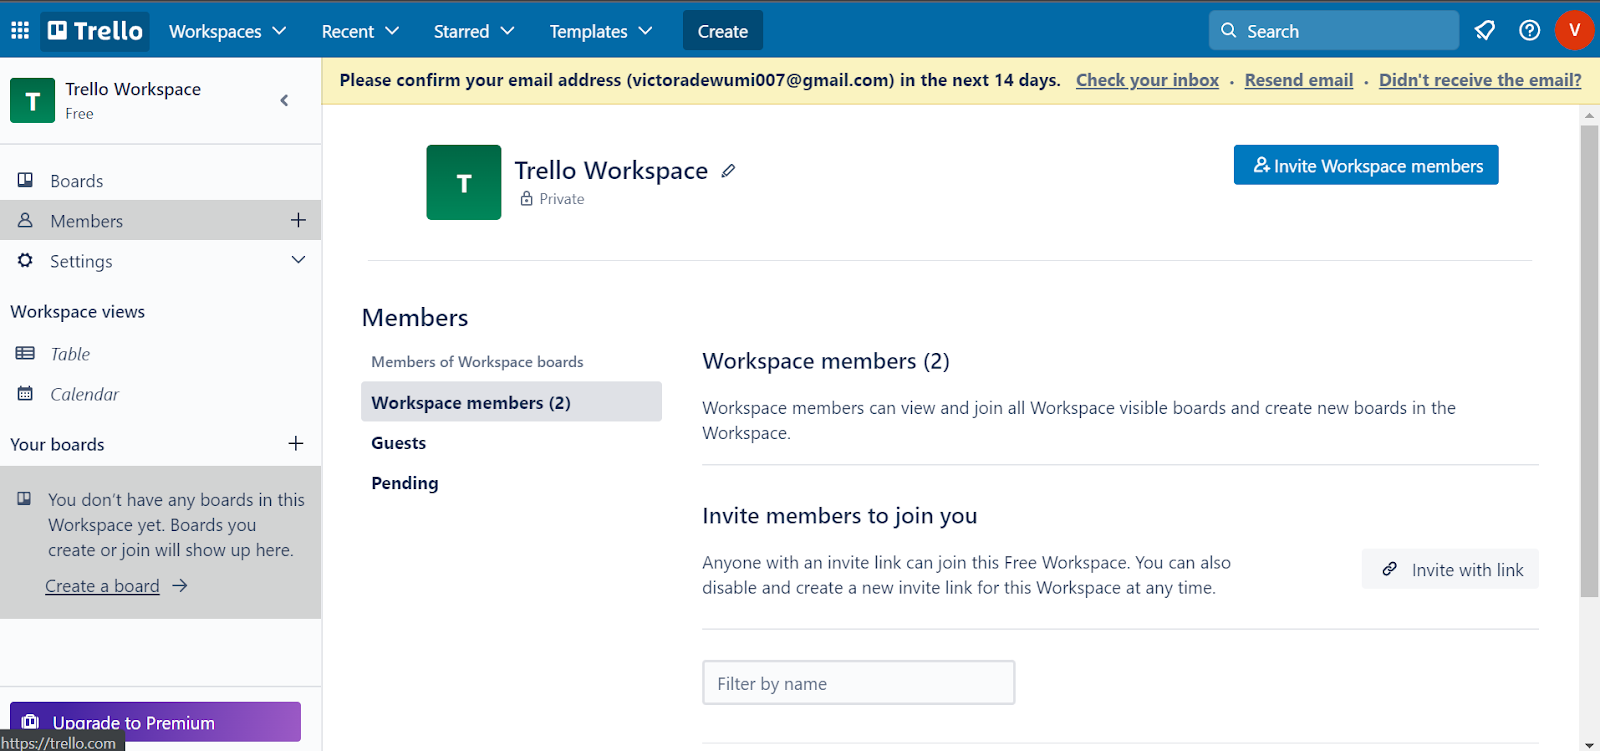Open Didn't receive the email link
Image resolution: width=1600 pixels, height=751 pixels.
pos(1480,80)
